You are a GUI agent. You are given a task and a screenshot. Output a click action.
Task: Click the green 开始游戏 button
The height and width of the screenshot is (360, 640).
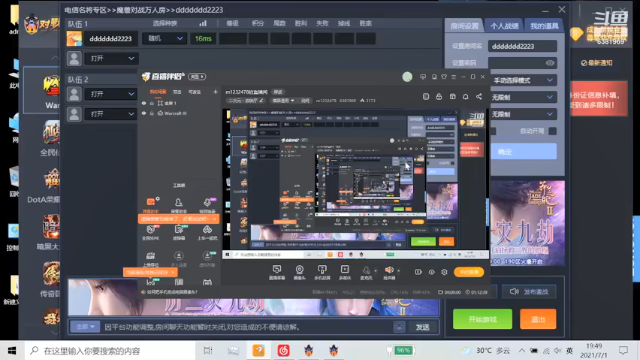coord(482,319)
